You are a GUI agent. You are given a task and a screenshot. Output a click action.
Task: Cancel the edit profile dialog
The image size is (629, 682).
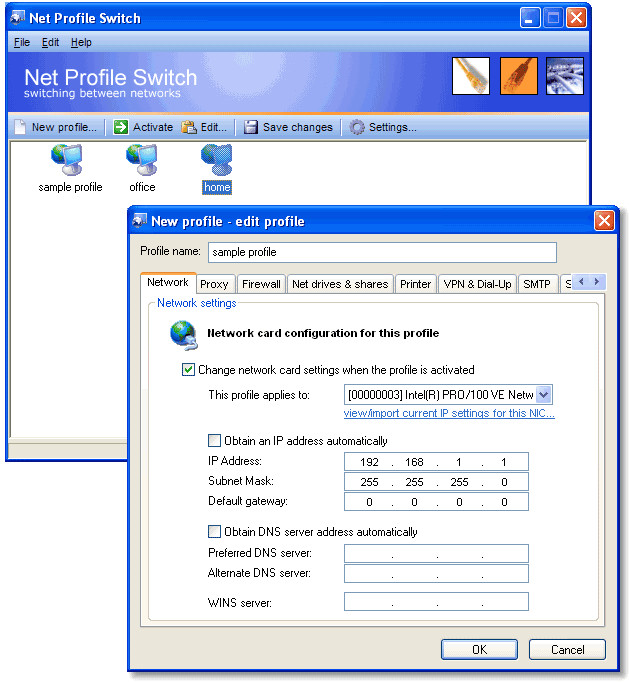(567, 649)
